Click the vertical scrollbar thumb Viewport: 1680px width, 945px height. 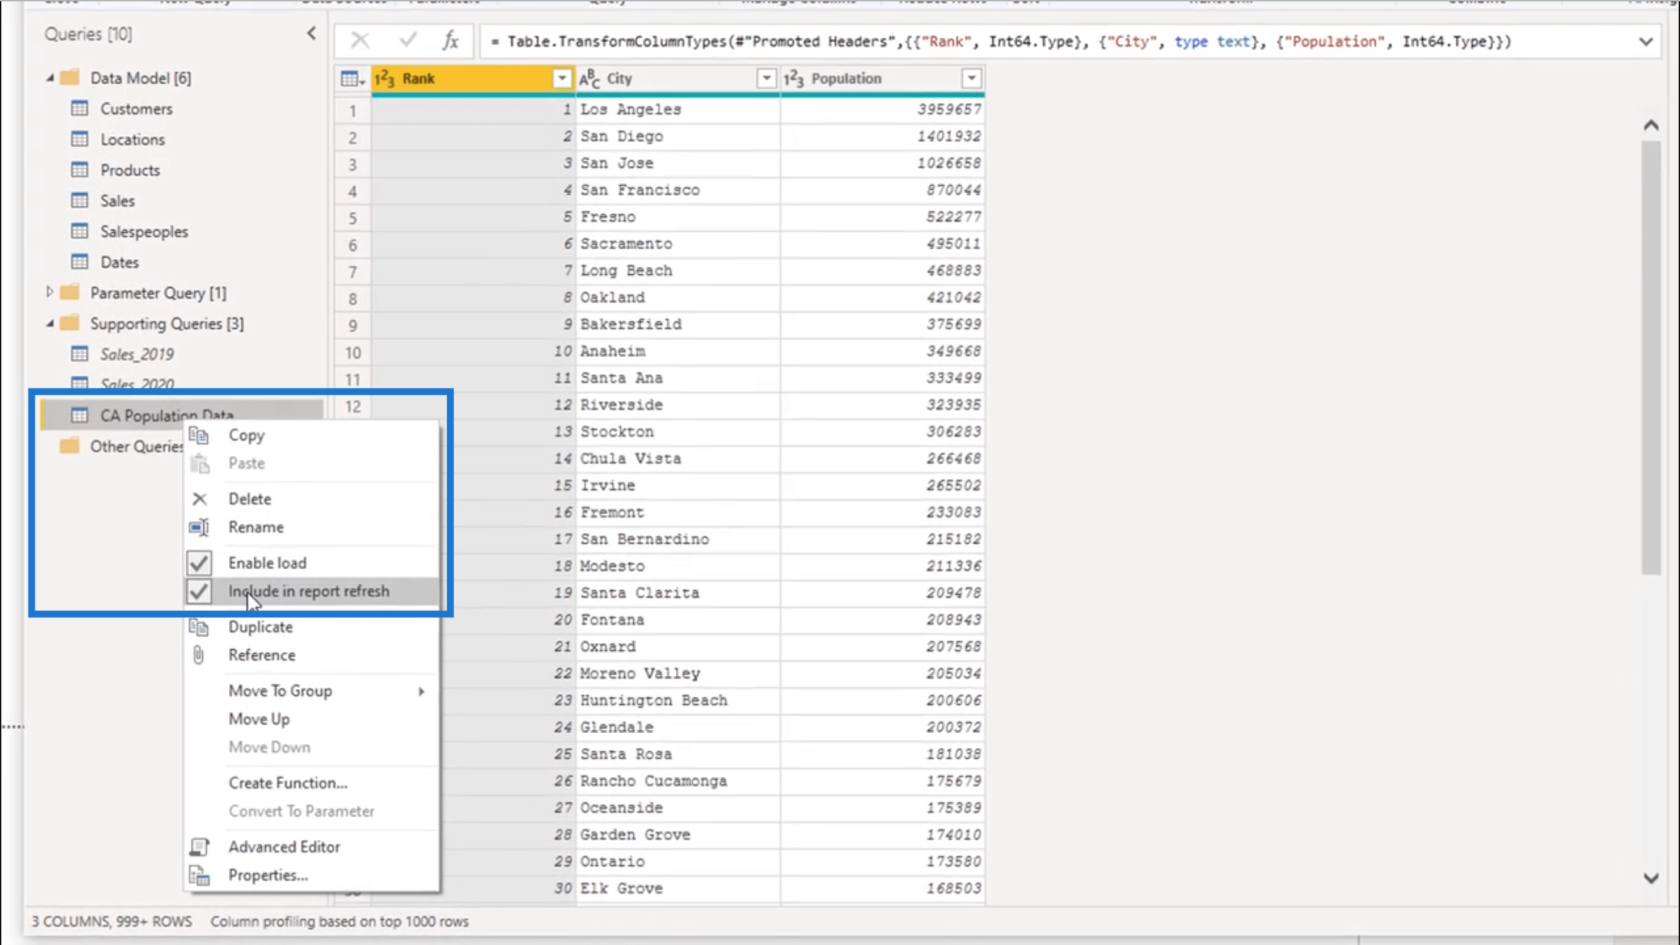(1650, 357)
